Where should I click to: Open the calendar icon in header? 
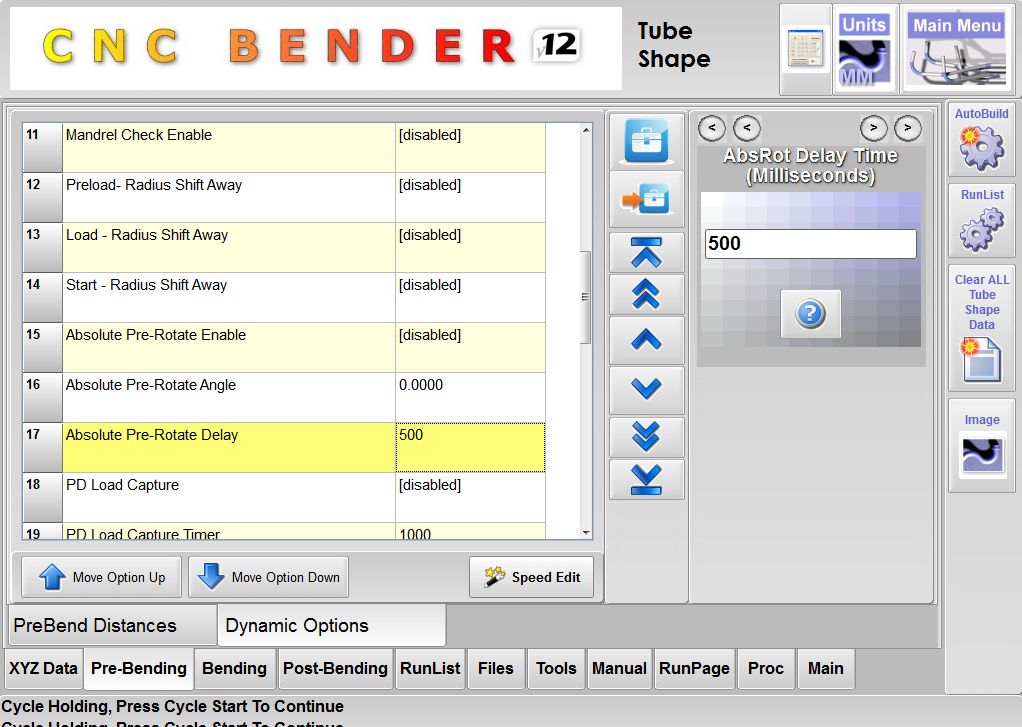coord(805,50)
